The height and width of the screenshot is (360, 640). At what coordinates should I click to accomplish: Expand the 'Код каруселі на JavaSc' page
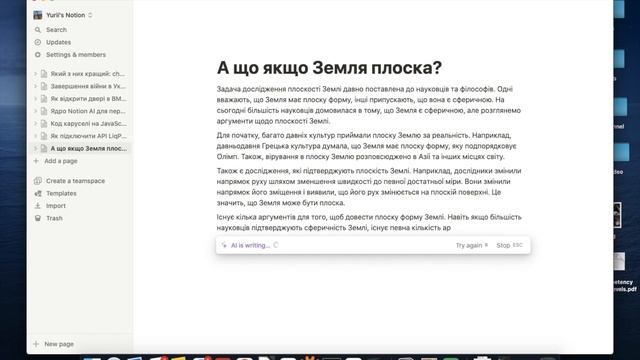36,124
